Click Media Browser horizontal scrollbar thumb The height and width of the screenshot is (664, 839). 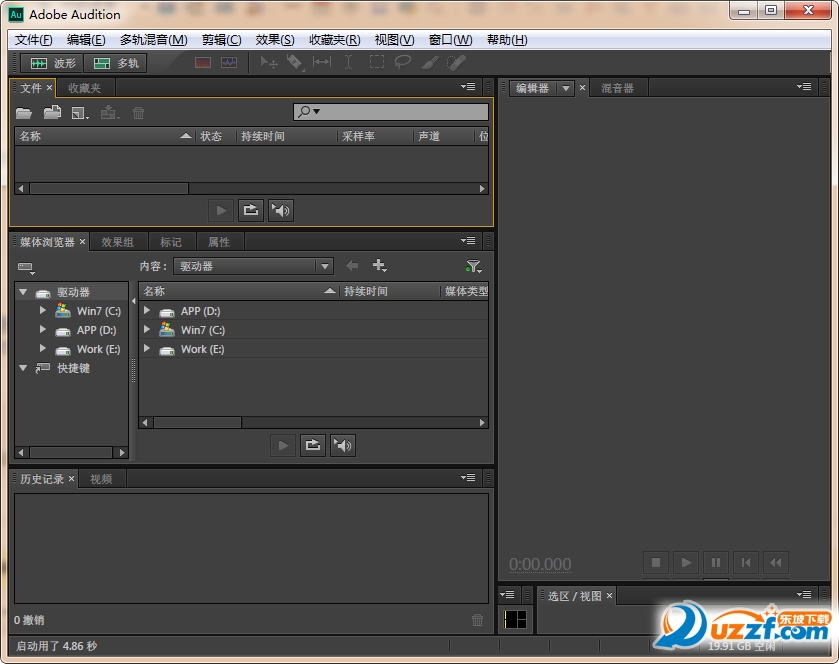click(197, 423)
